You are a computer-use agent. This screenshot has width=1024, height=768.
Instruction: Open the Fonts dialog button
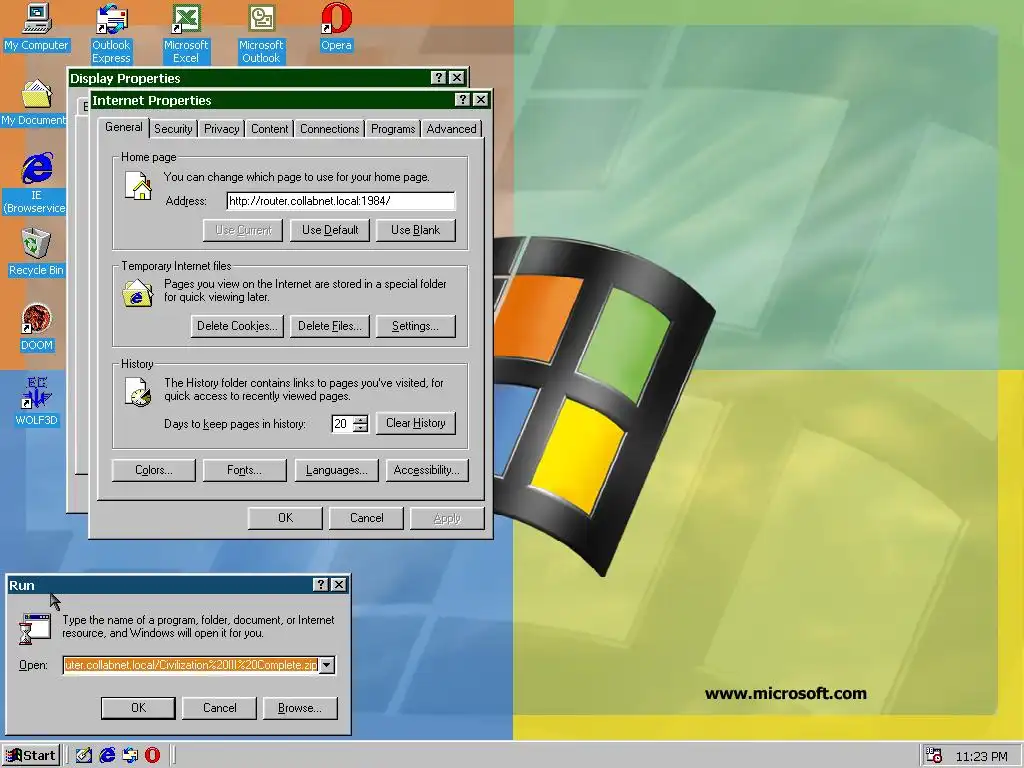(x=244, y=470)
